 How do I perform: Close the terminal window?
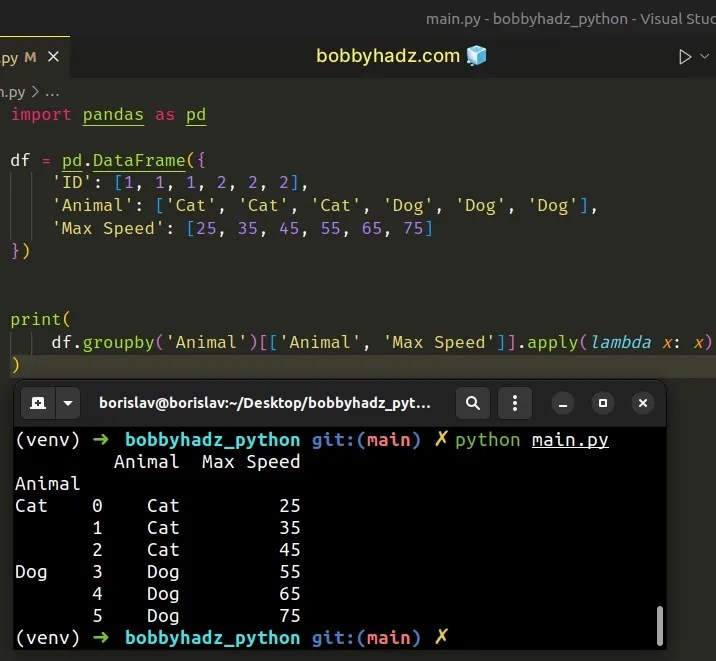[643, 403]
